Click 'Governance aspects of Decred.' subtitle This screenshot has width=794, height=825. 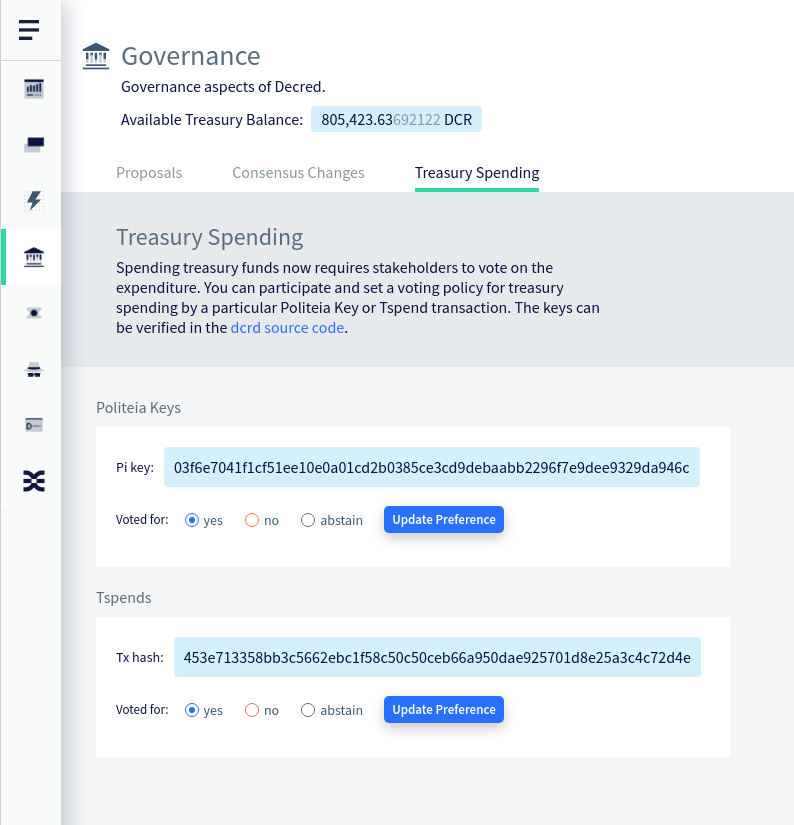pyautogui.click(x=223, y=87)
